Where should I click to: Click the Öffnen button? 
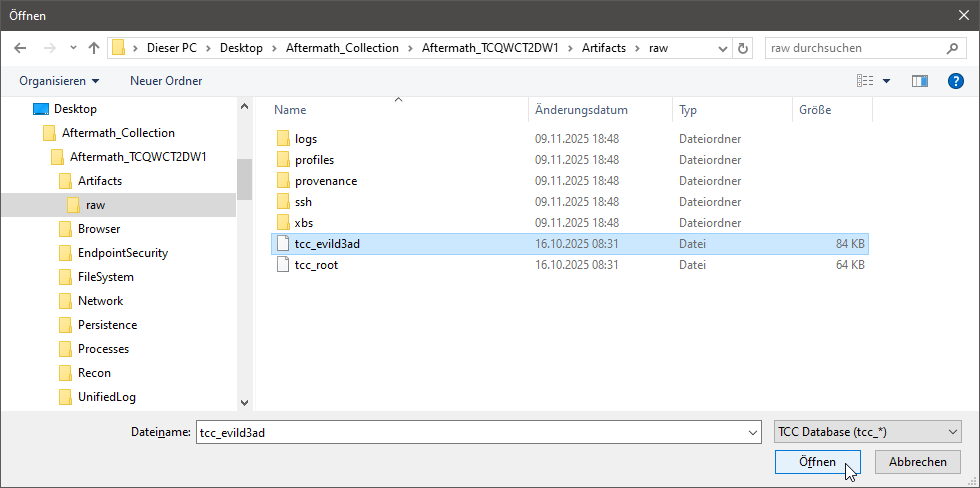[817, 462]
